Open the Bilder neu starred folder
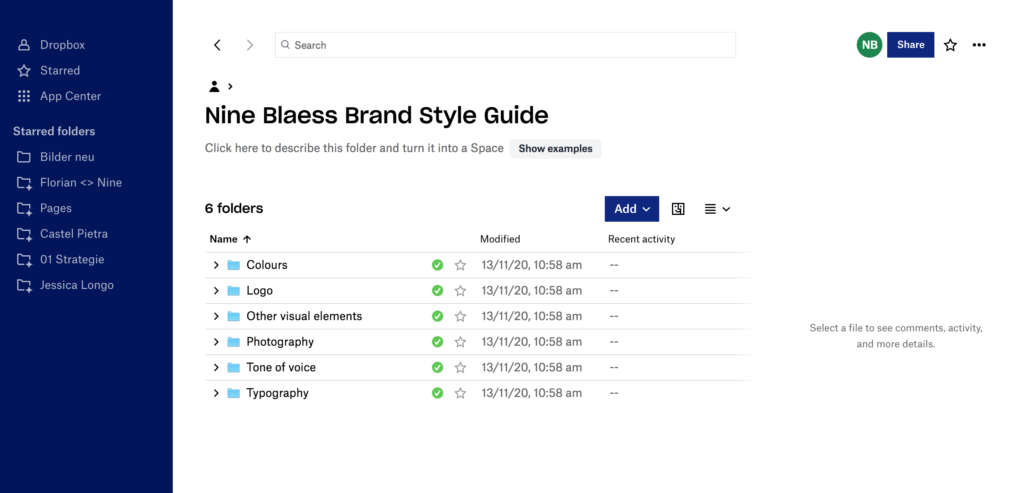Screen dimensions: 1024x493 56,157
